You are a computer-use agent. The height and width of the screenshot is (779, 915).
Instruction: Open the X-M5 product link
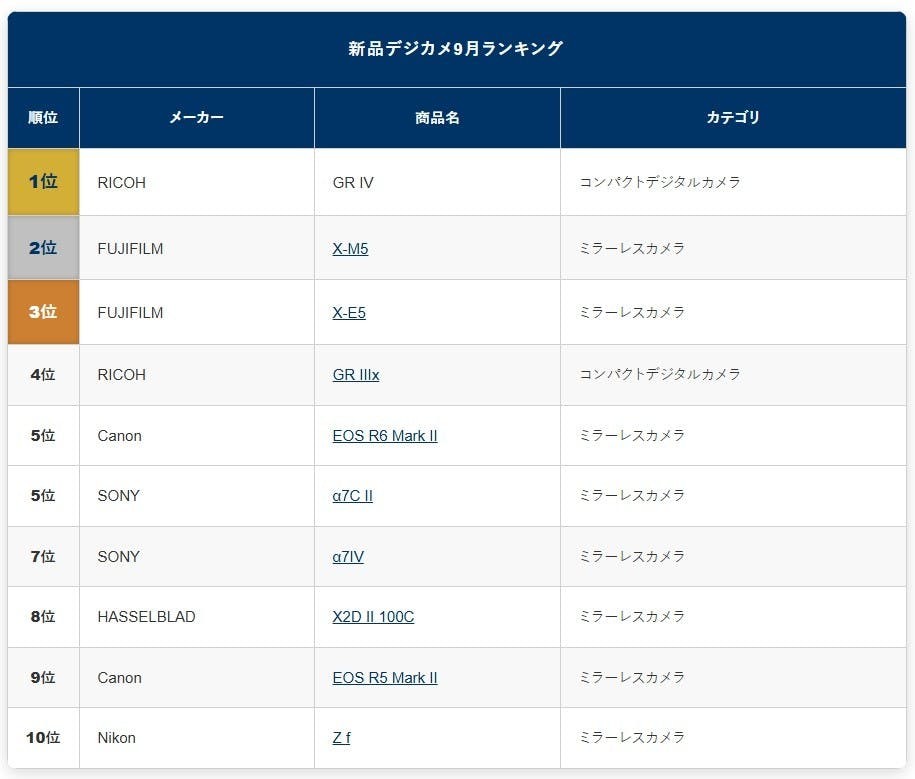point(350,249)
